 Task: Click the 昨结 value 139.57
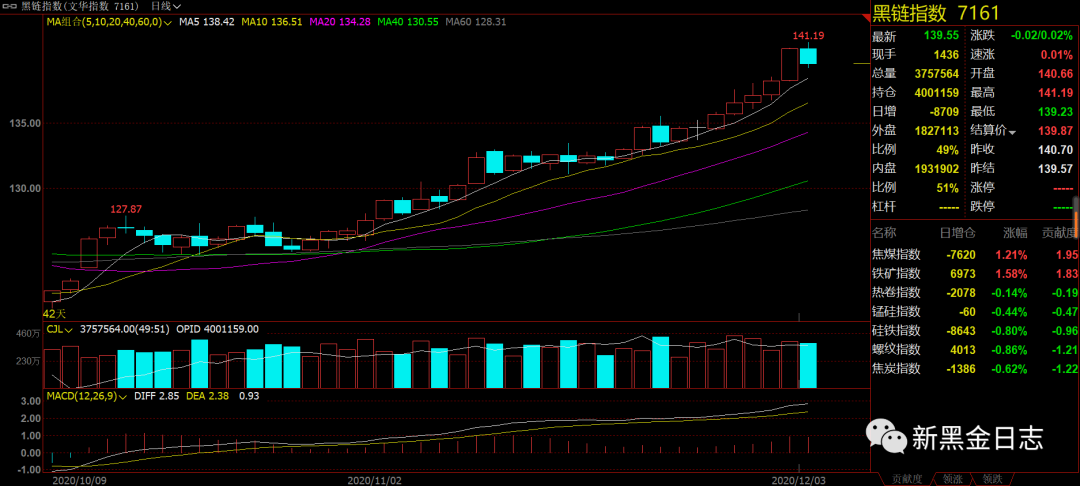(x=1057, y=169)
